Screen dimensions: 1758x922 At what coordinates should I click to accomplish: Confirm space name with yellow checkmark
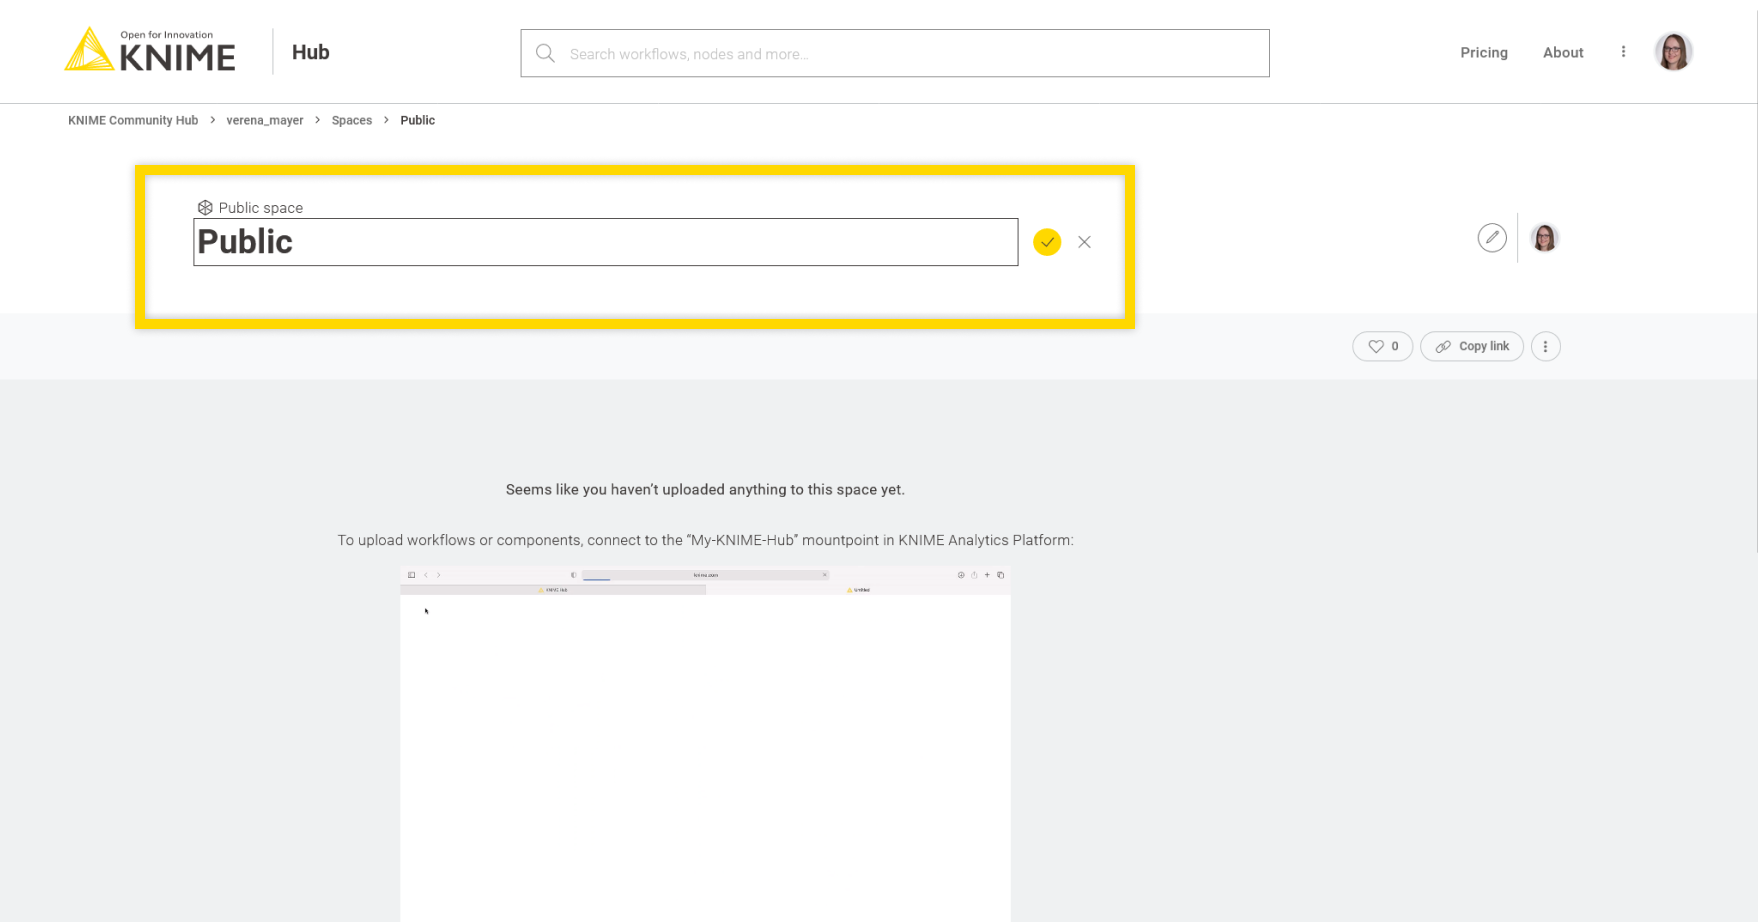1046,242
